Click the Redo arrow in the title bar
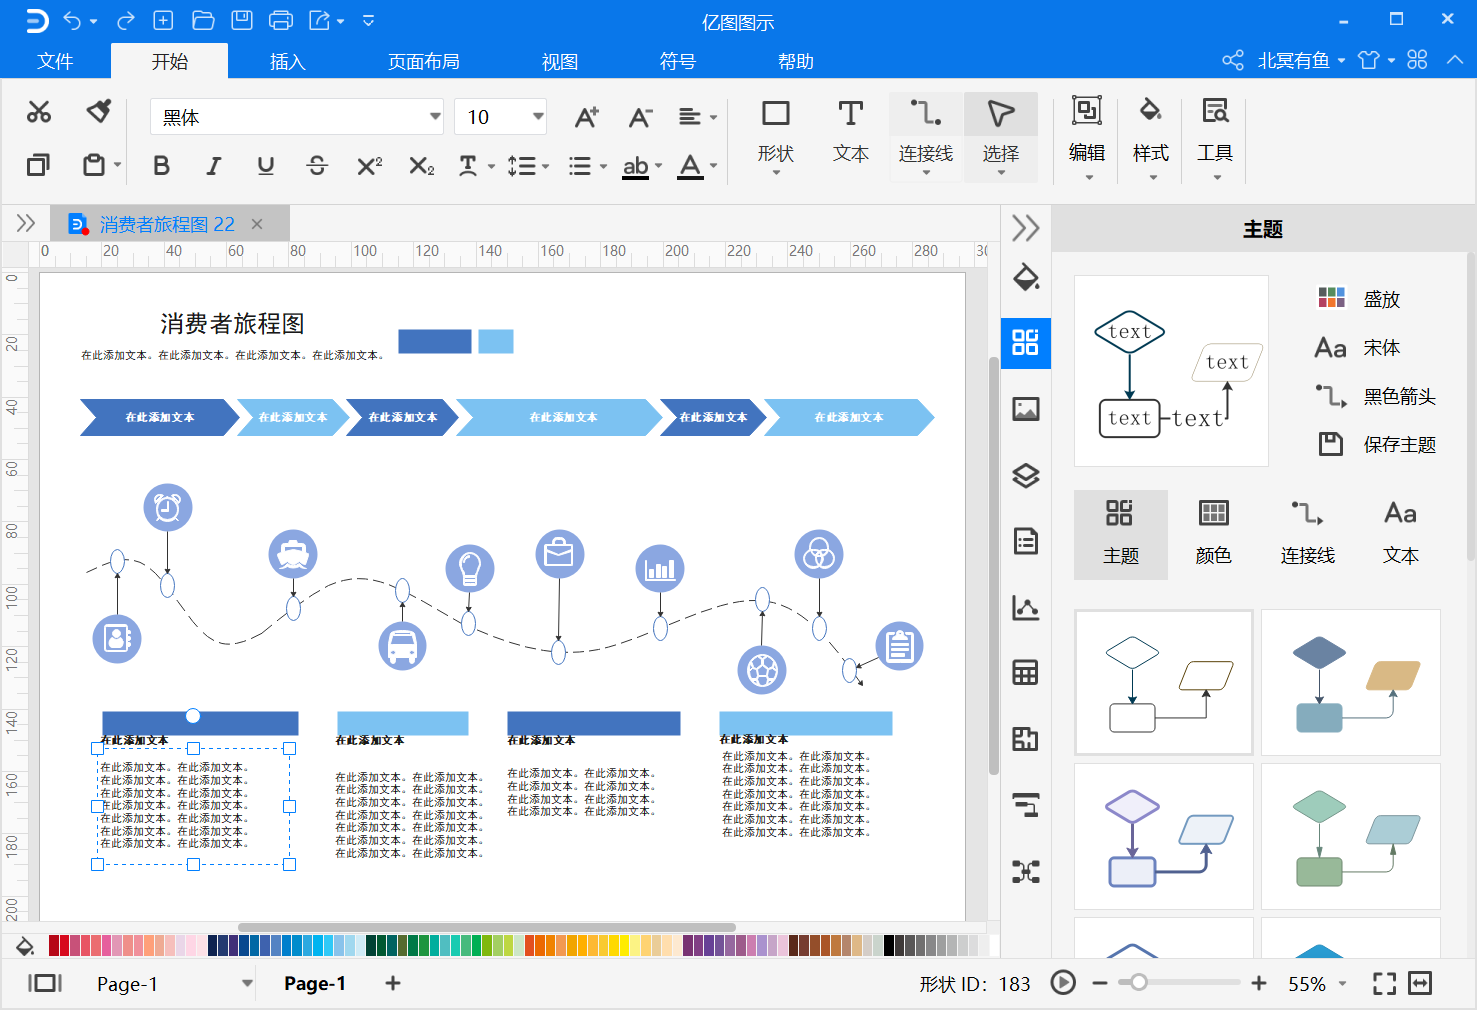The image size is (1477, 1010). (x=125, y=20)
